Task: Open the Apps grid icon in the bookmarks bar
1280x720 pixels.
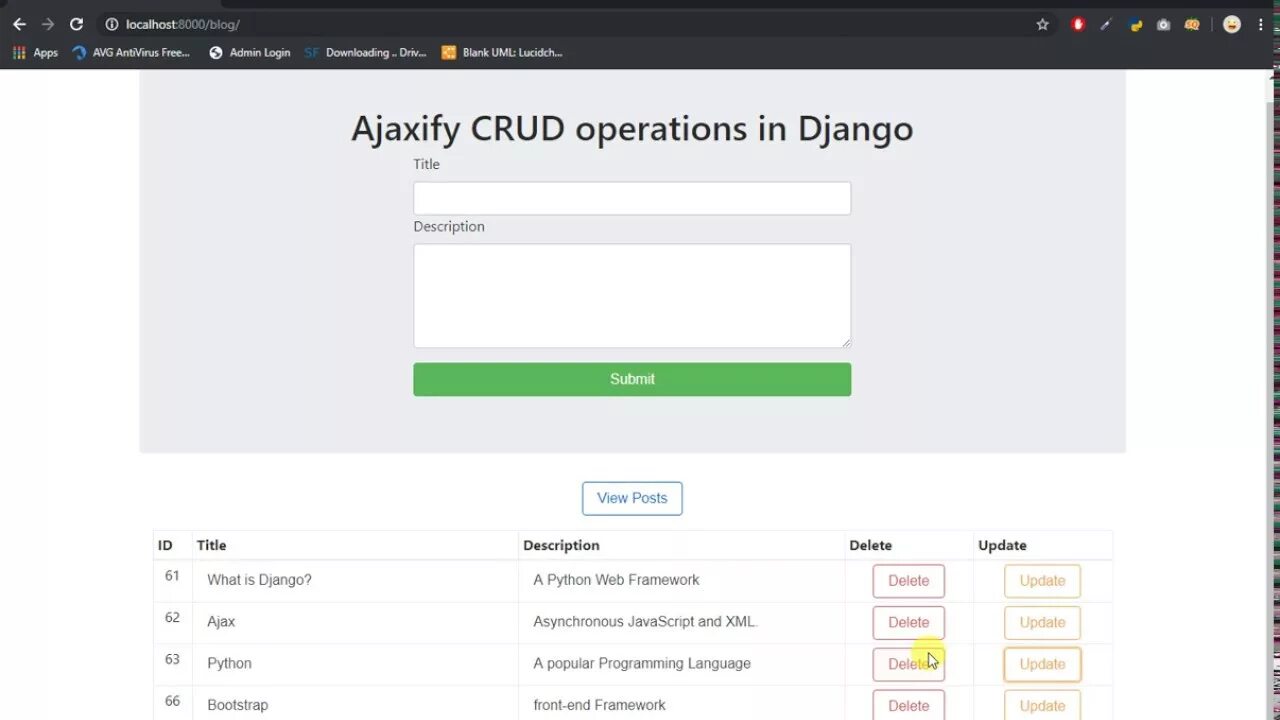Action: point(19,52)
